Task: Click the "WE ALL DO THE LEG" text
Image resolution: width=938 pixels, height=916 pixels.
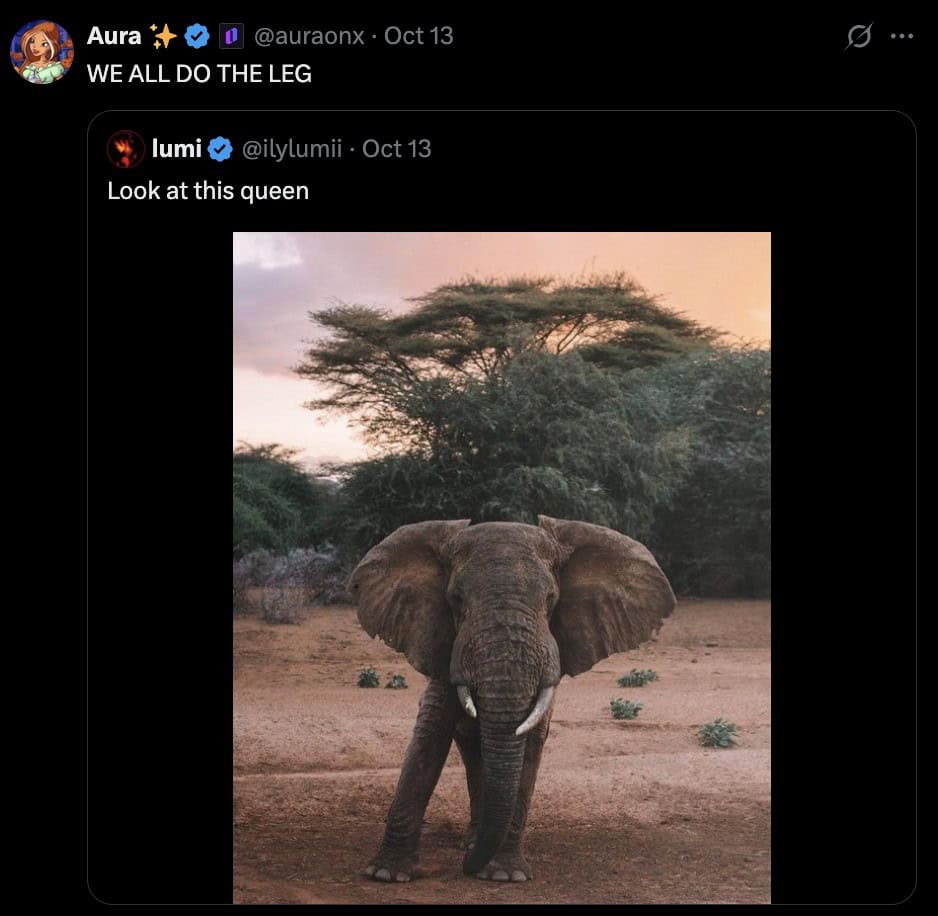Action: tap(199, 74)
